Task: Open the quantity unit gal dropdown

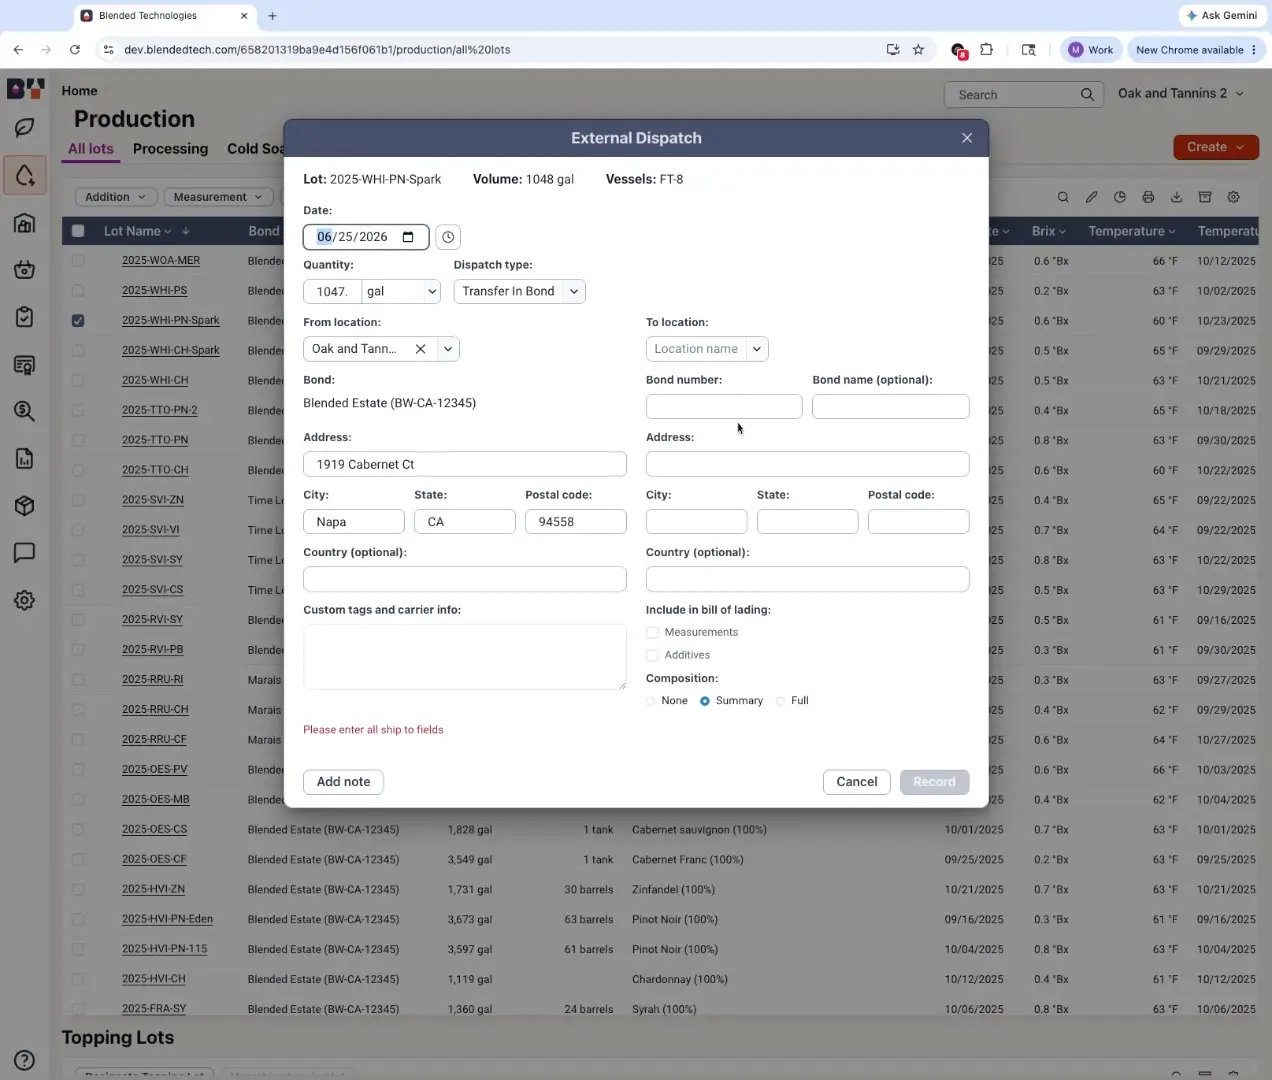Action: [401, 292]
